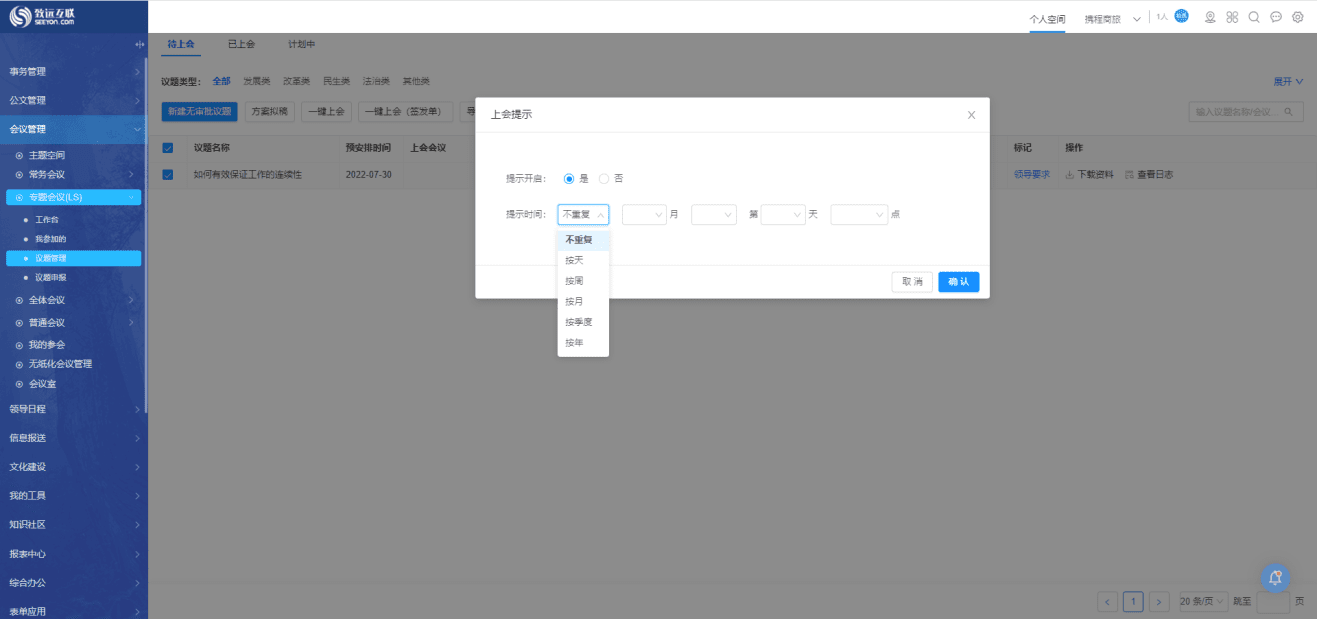Choose 不重复 from the dropdown list
Viewport: 1317px width, 619px height.
click(583, 239)
